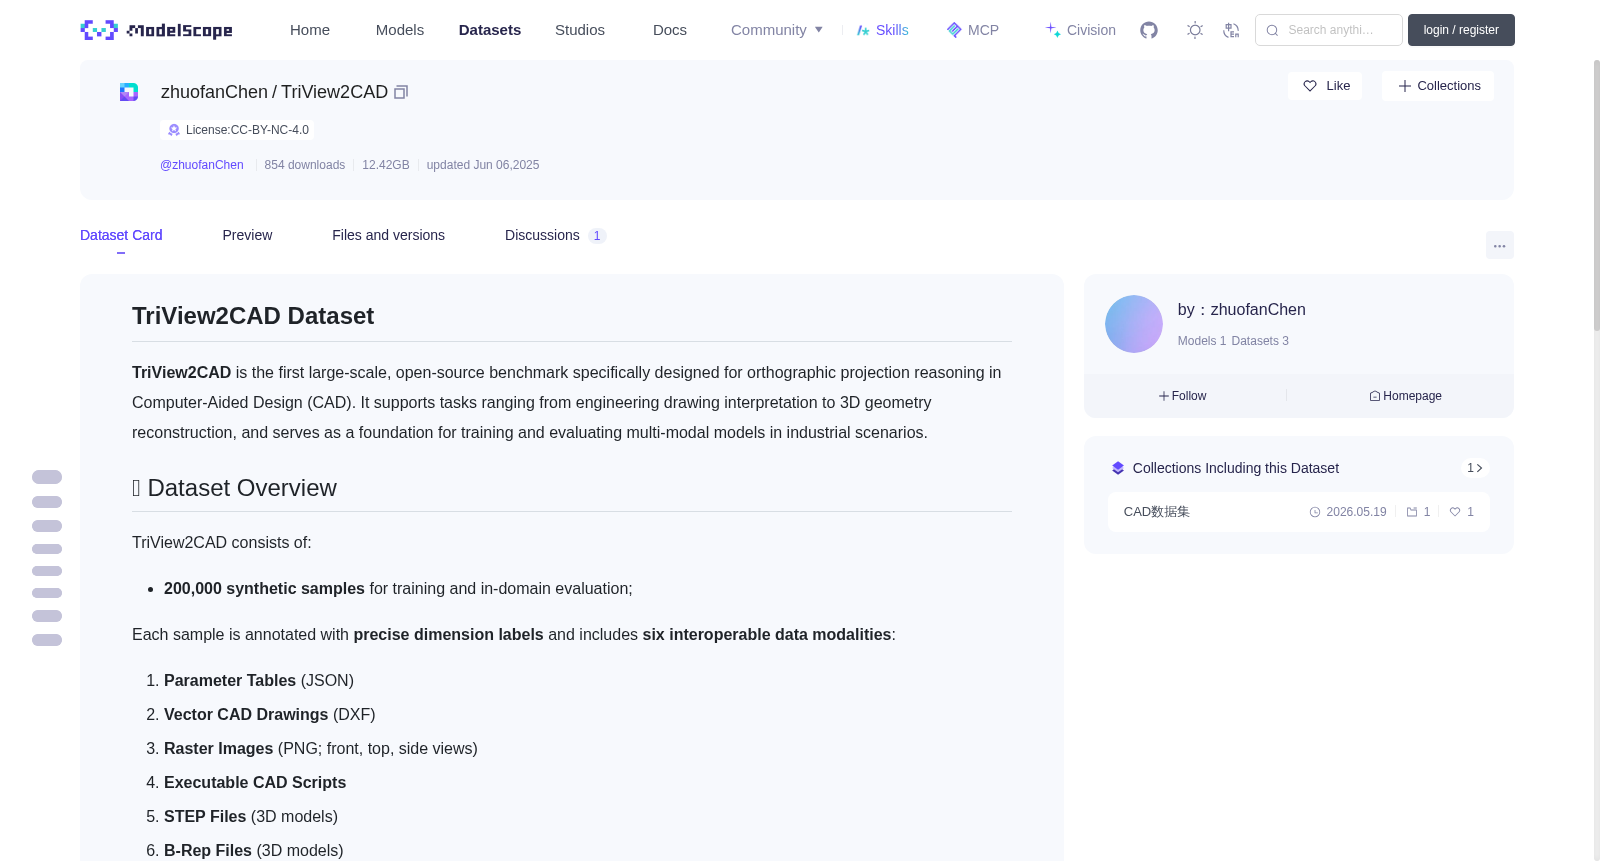1600x861 pixels.
Task: Open the @zhuofanChen author link
Action: coord(202,165)
